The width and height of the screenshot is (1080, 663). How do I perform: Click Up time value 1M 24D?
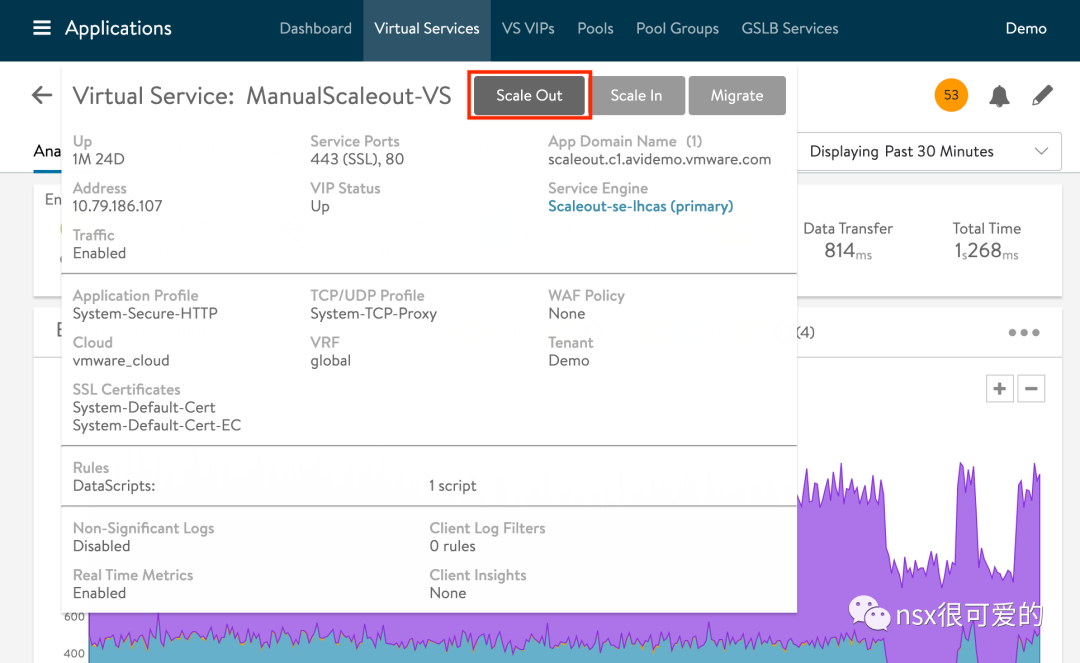(x=98, y=159)
